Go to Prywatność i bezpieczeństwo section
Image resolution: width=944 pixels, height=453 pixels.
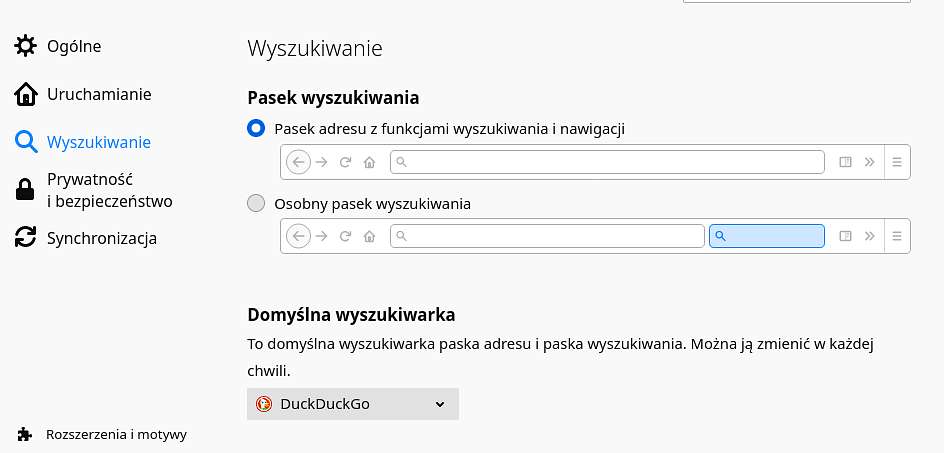click(x=110, y=190)
